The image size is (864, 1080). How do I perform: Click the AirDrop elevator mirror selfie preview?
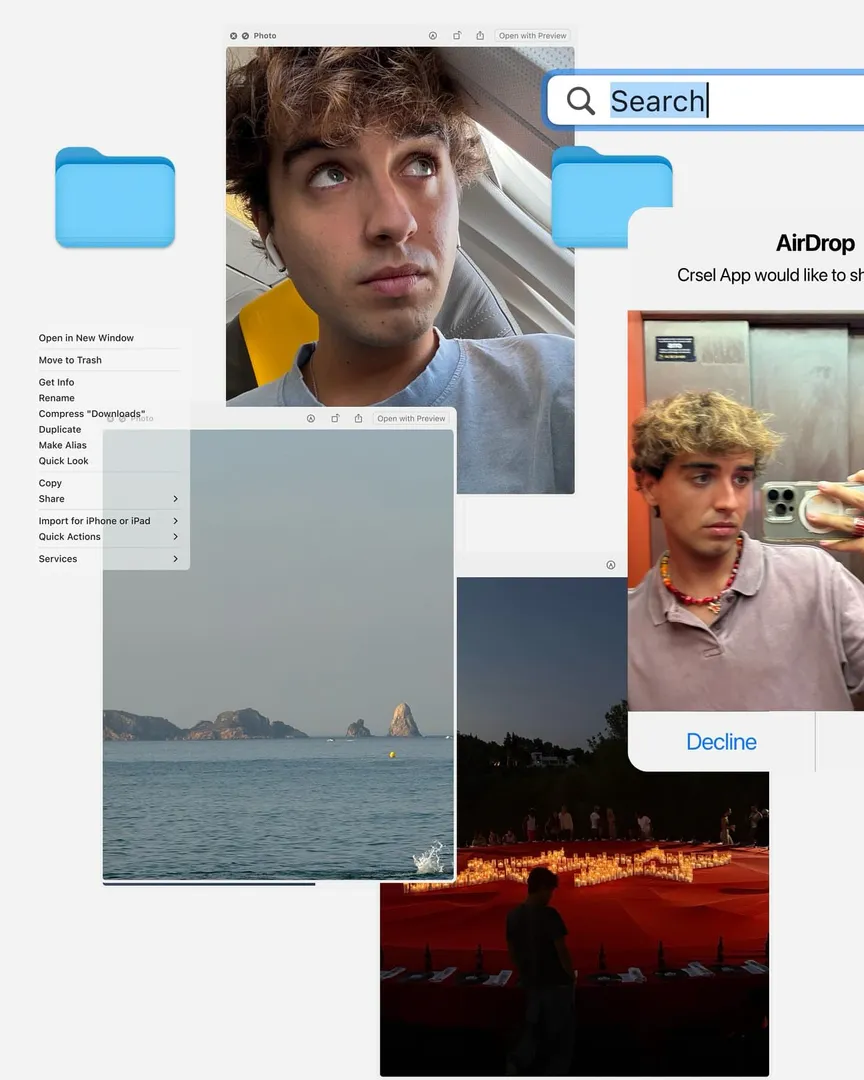click(x=745, y=510)
